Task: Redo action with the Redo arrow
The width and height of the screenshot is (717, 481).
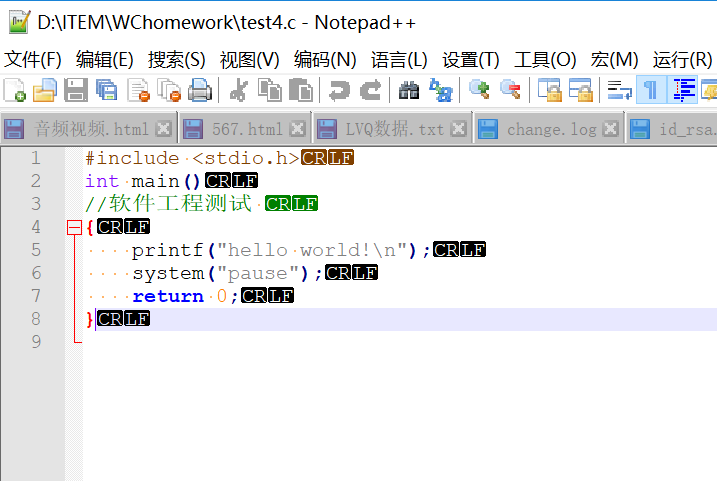Action: [x=370, y=90]
